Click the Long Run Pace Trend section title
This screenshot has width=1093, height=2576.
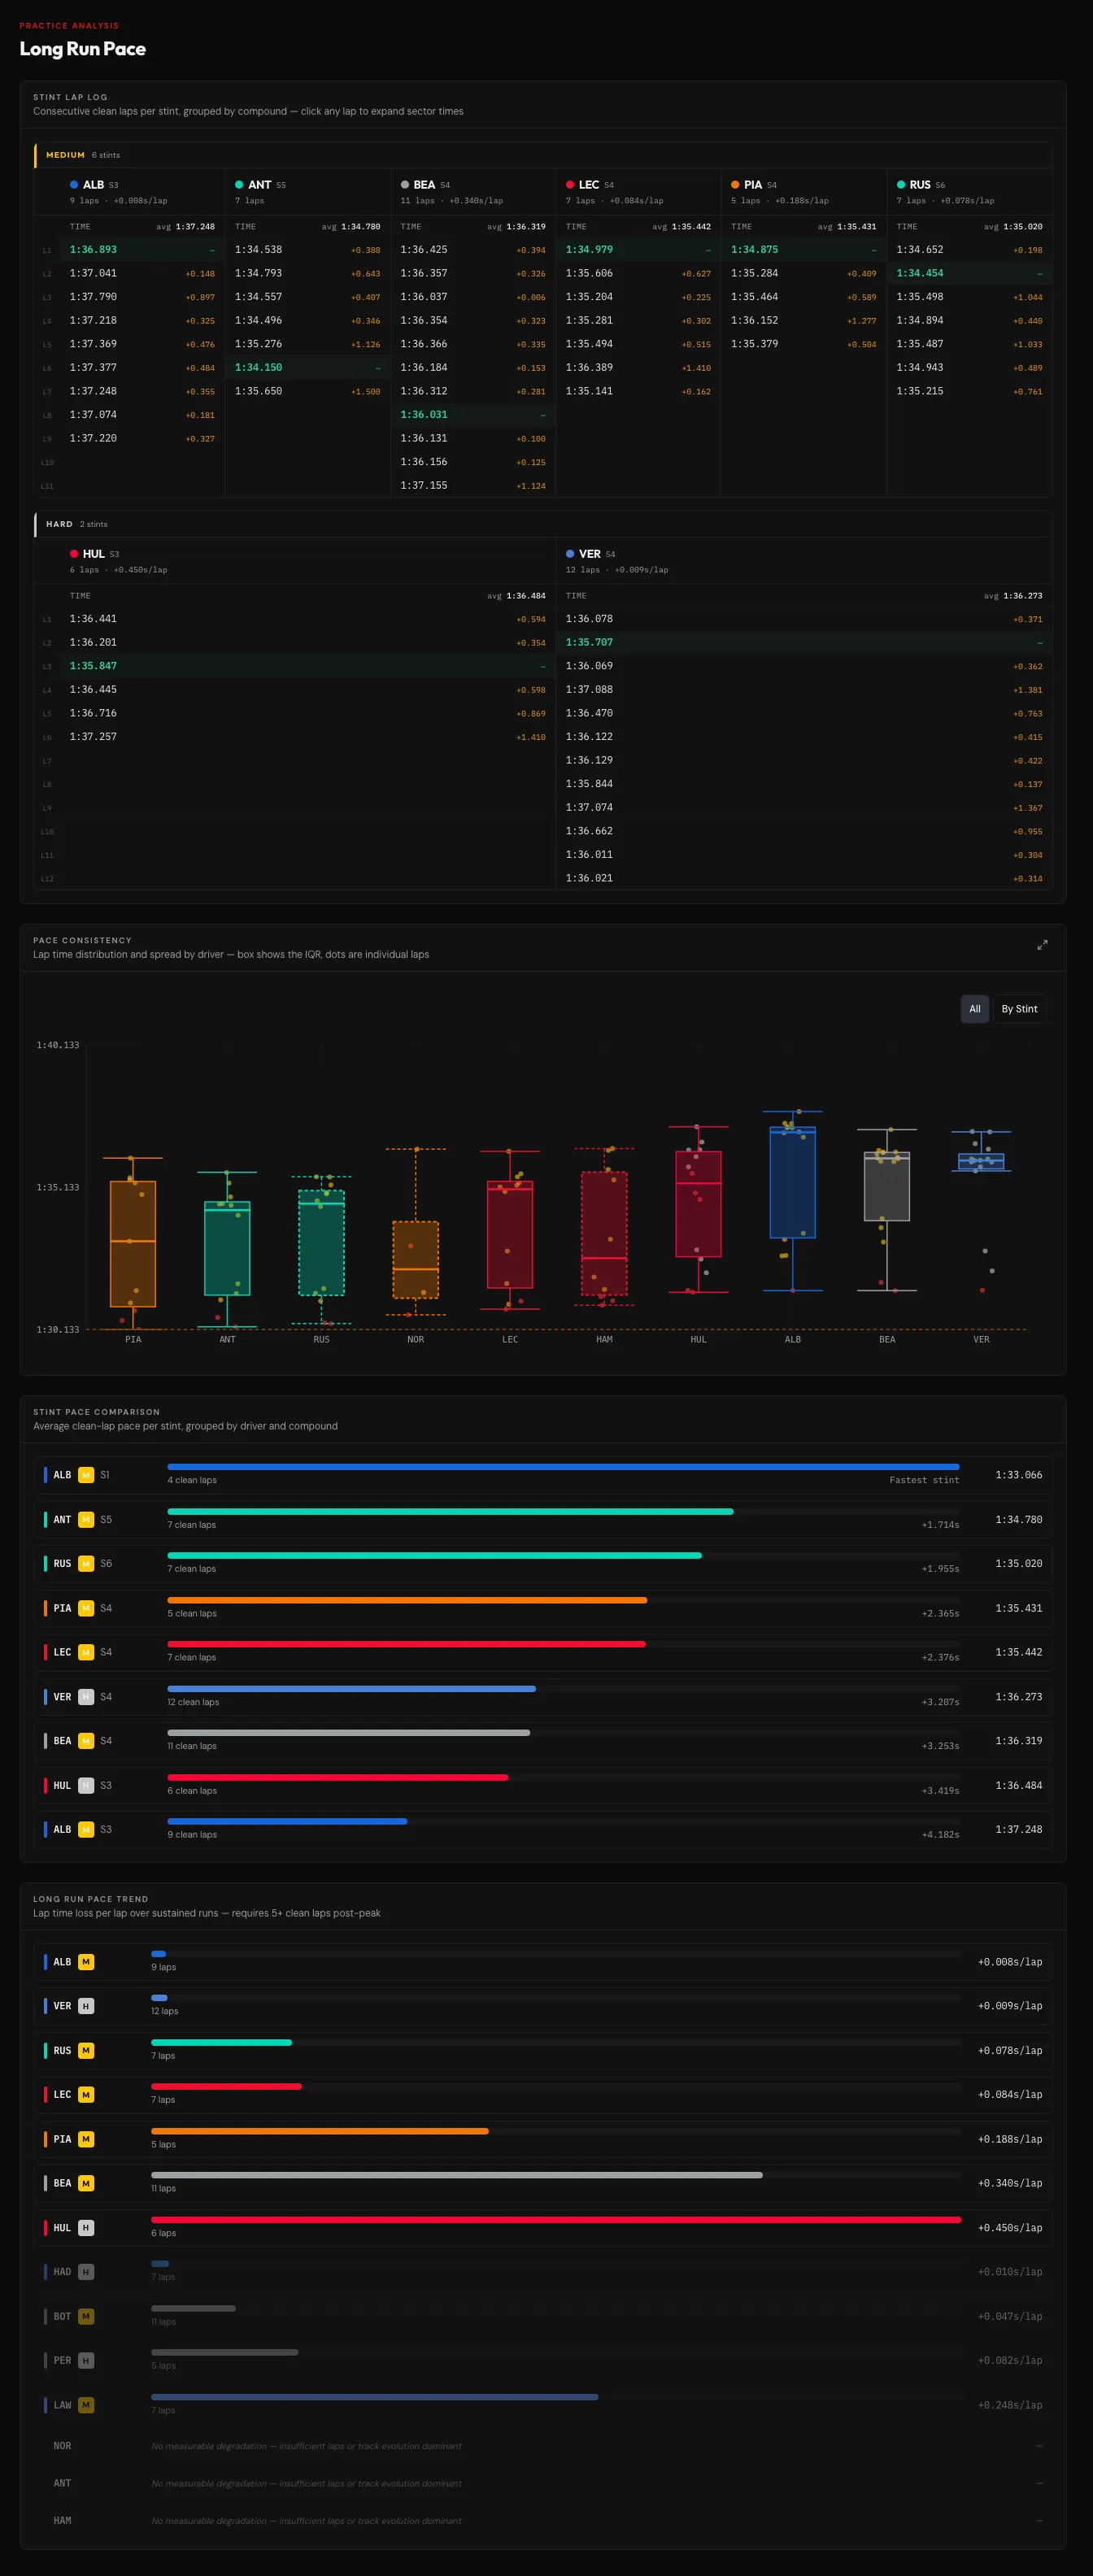tap(90, 1899)
